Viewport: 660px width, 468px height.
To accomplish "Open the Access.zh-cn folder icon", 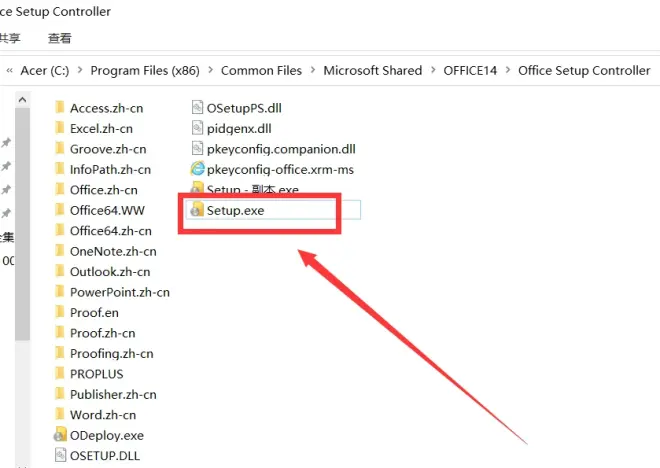I will tap(60, 107).
